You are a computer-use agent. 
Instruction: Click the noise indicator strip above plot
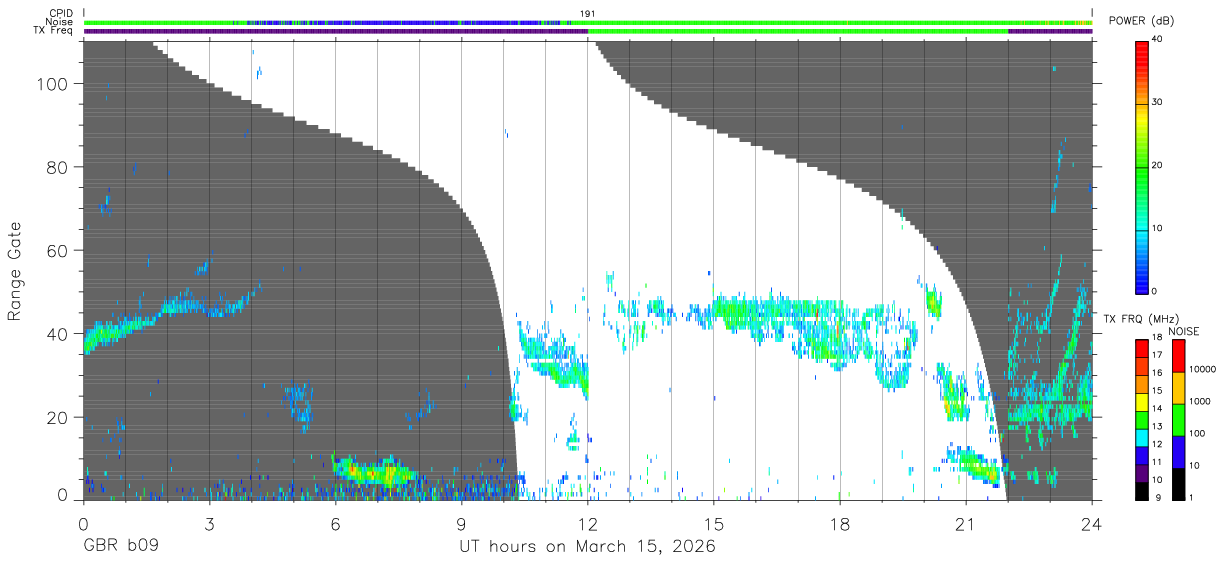click(x=587, y=22)
